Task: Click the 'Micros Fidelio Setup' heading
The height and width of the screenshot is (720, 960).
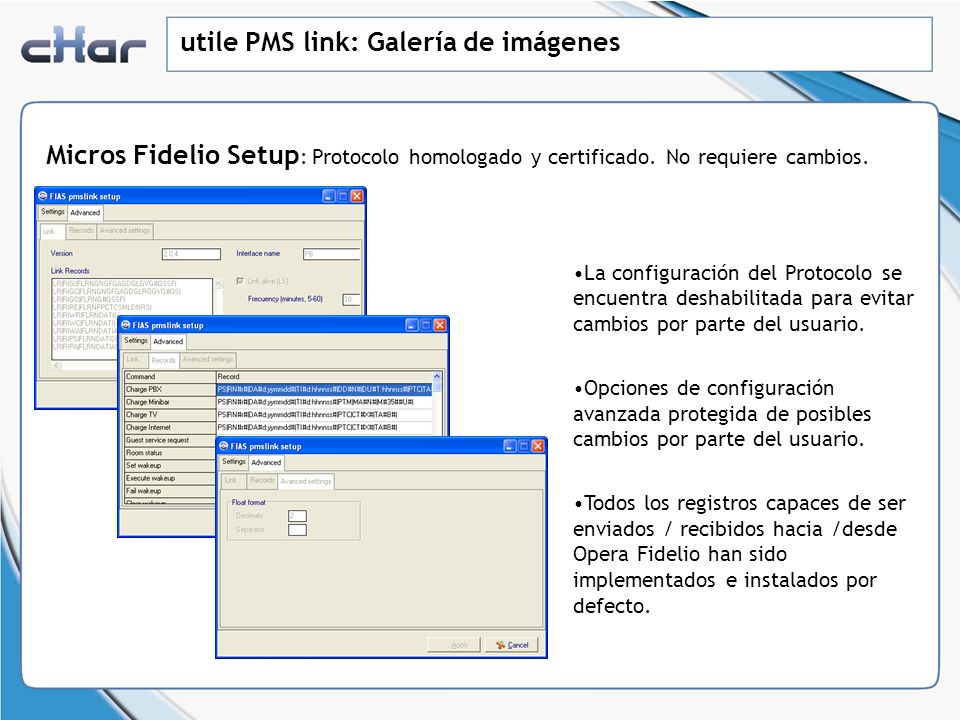Action: pos(173,155)
